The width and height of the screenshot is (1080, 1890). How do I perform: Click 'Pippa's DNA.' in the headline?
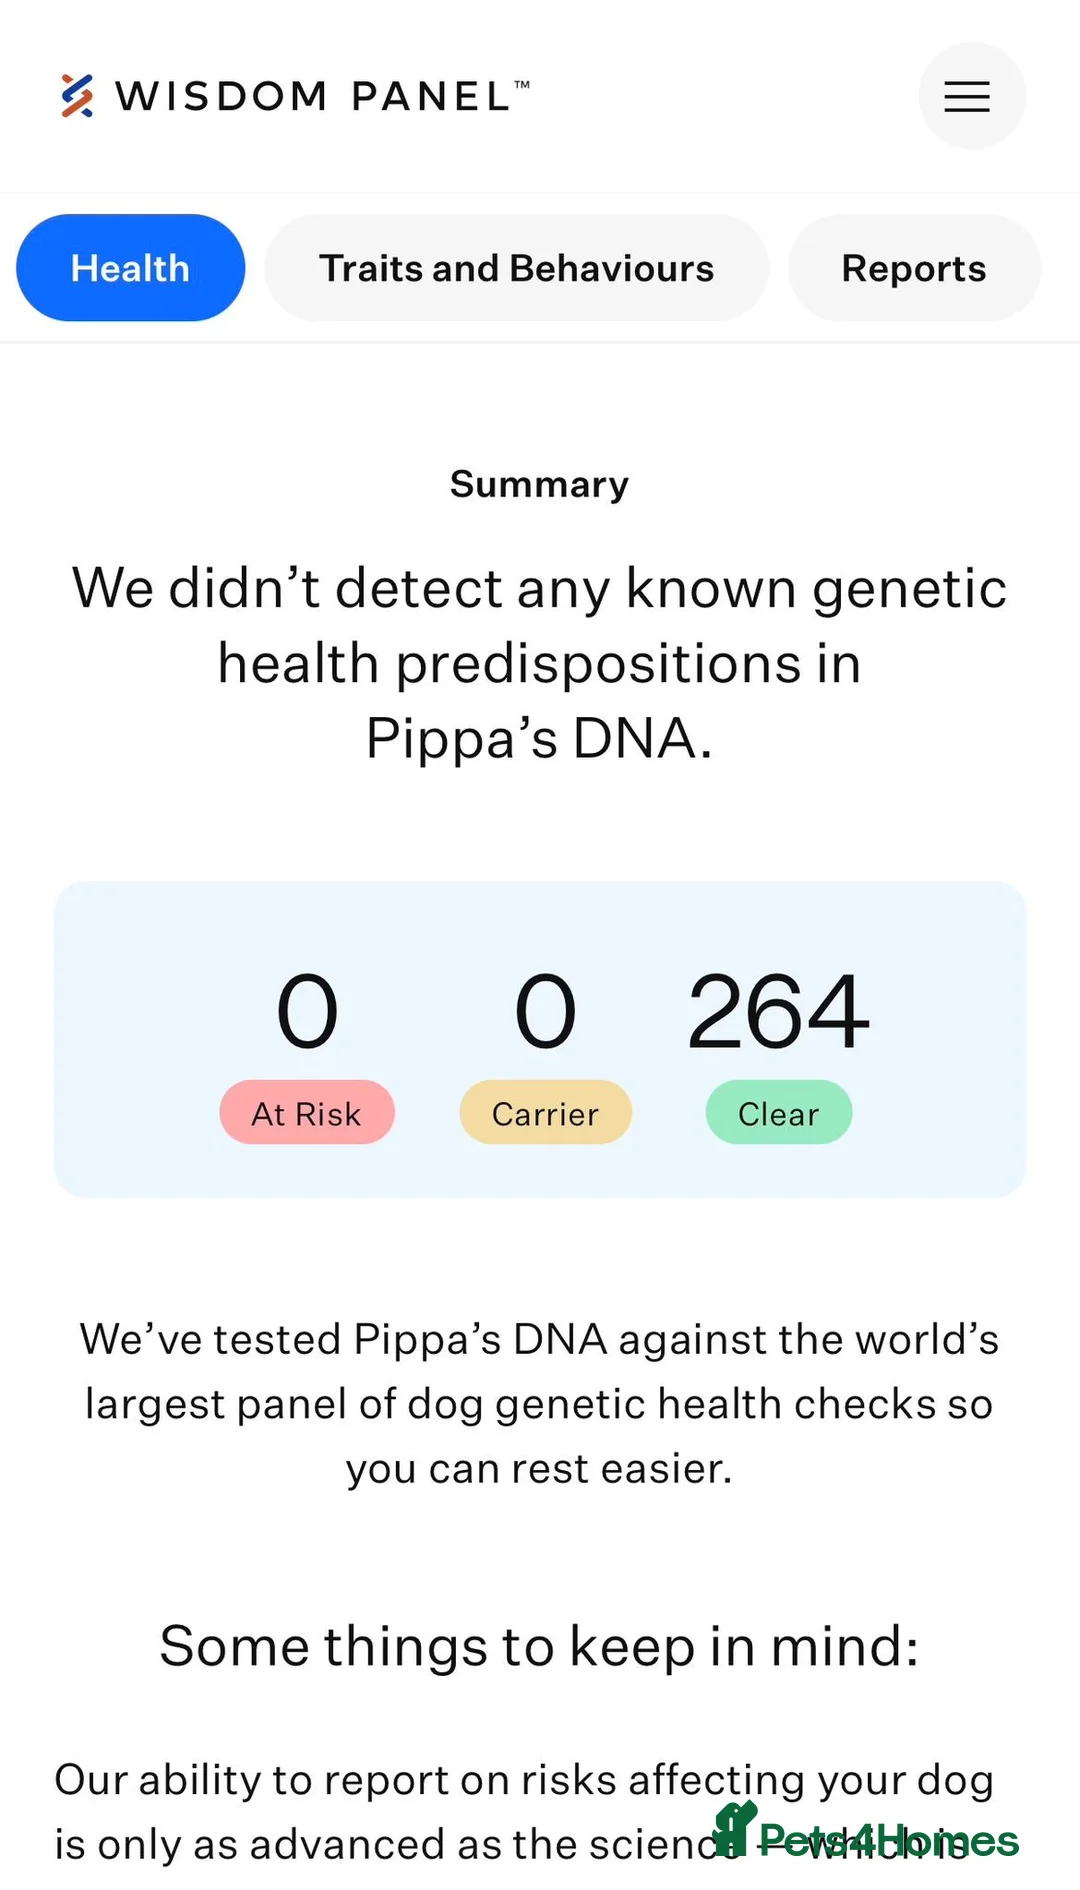(539, 739)
